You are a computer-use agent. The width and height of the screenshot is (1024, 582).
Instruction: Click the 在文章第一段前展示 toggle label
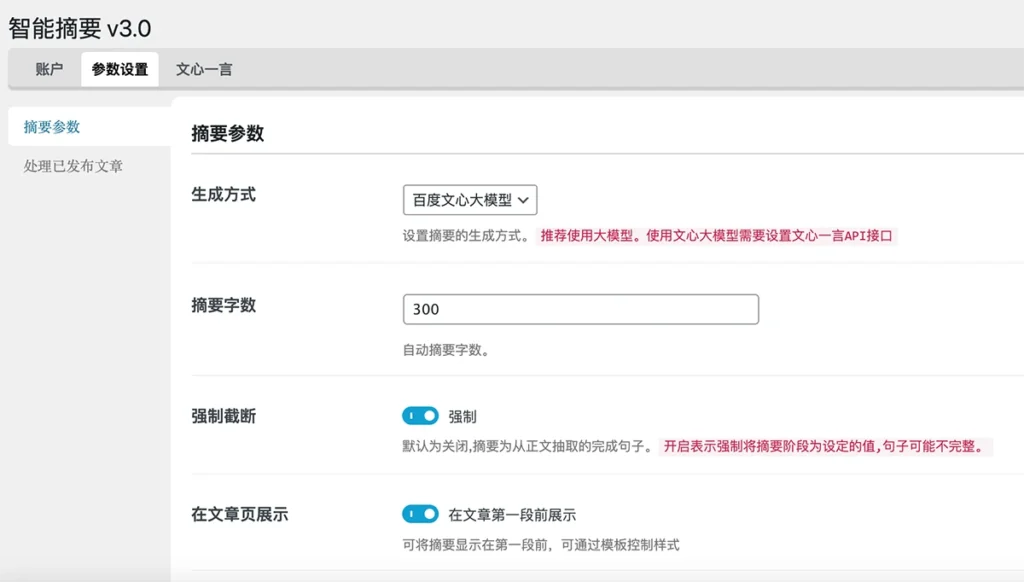click(x=512, y=515)
